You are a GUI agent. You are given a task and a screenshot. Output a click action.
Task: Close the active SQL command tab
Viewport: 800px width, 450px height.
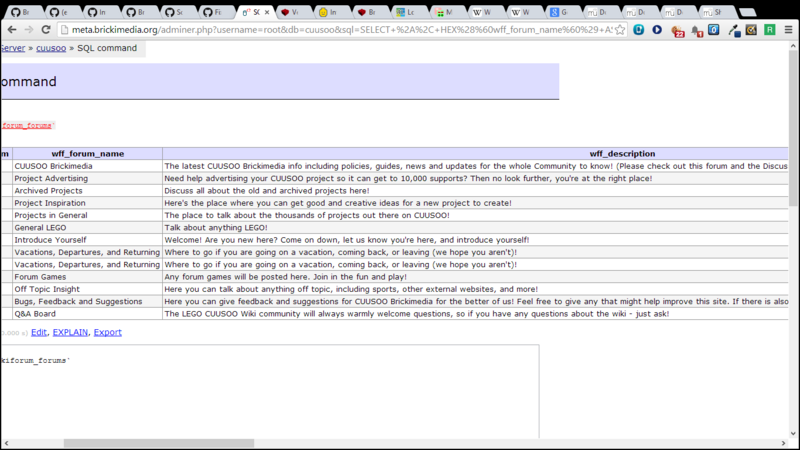267,12
